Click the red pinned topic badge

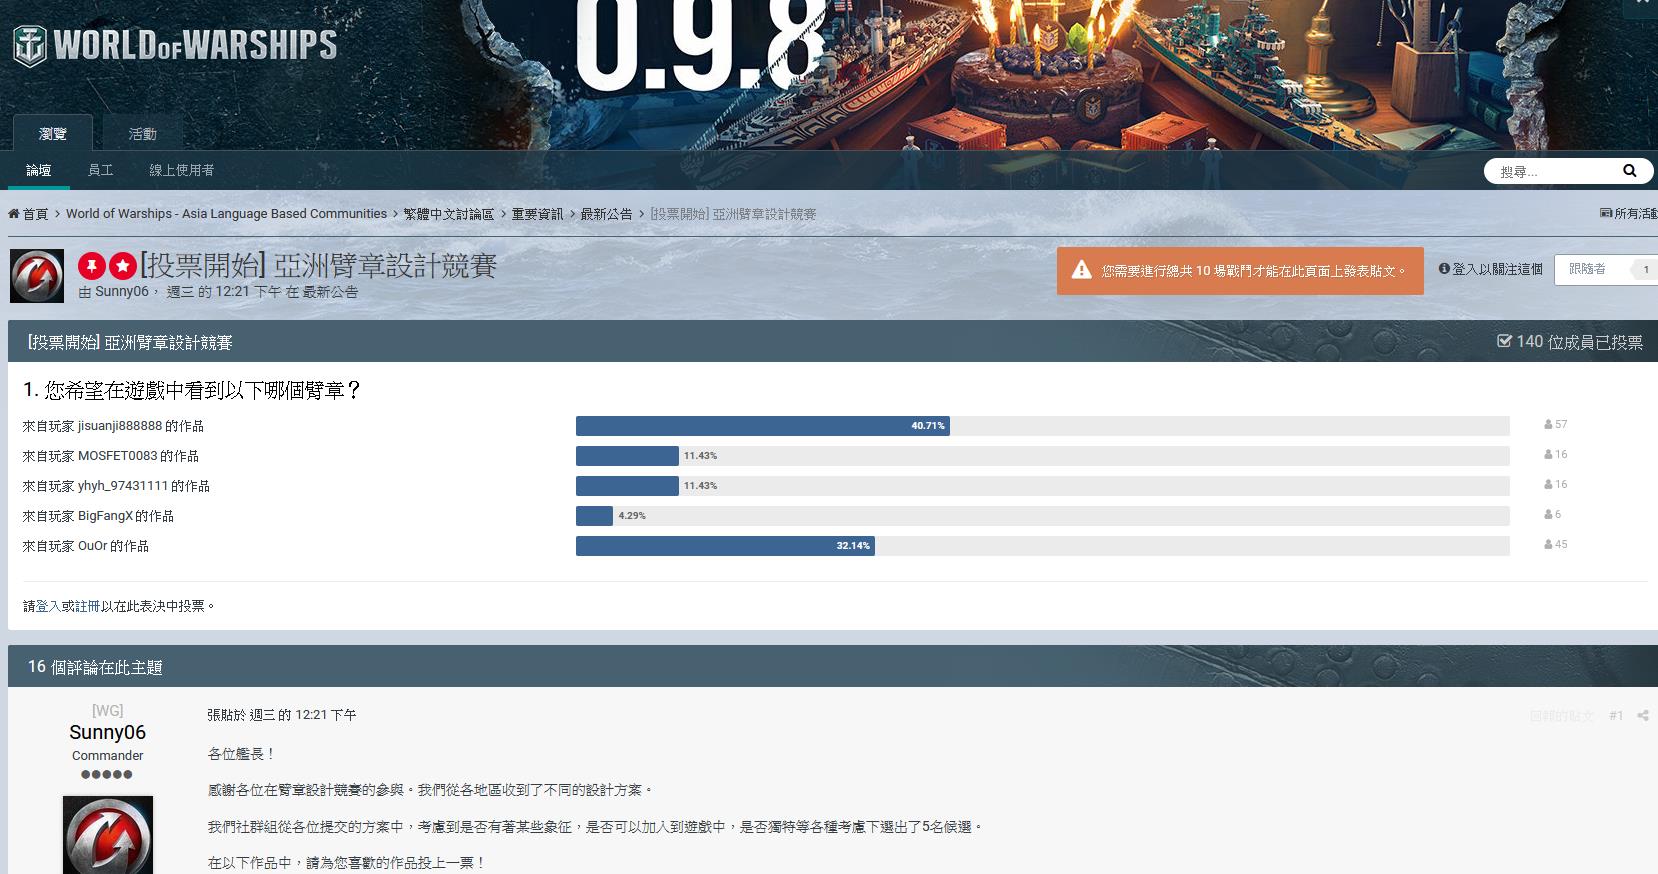[92, 266]
